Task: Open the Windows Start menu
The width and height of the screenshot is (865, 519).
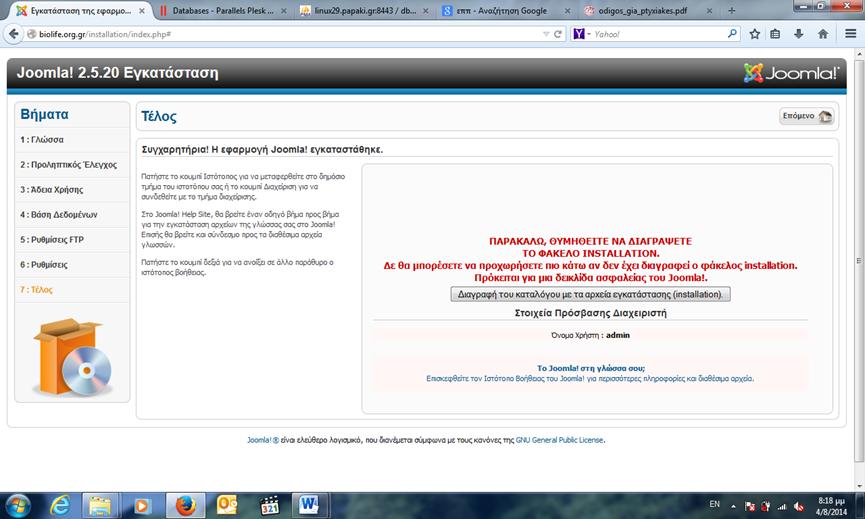Action: tap(18, 505)
